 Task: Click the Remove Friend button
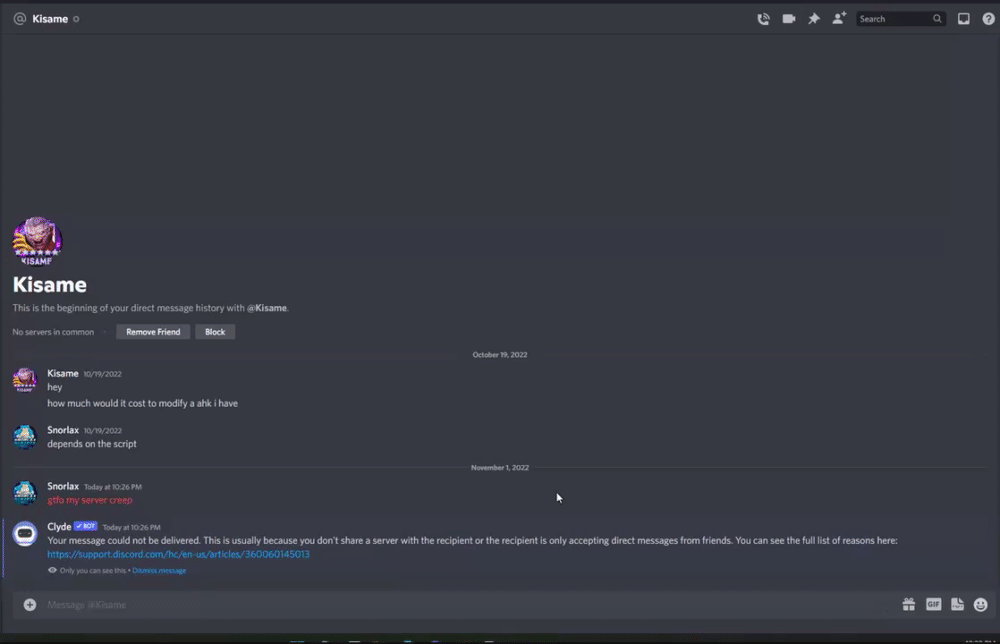[153, 332]
